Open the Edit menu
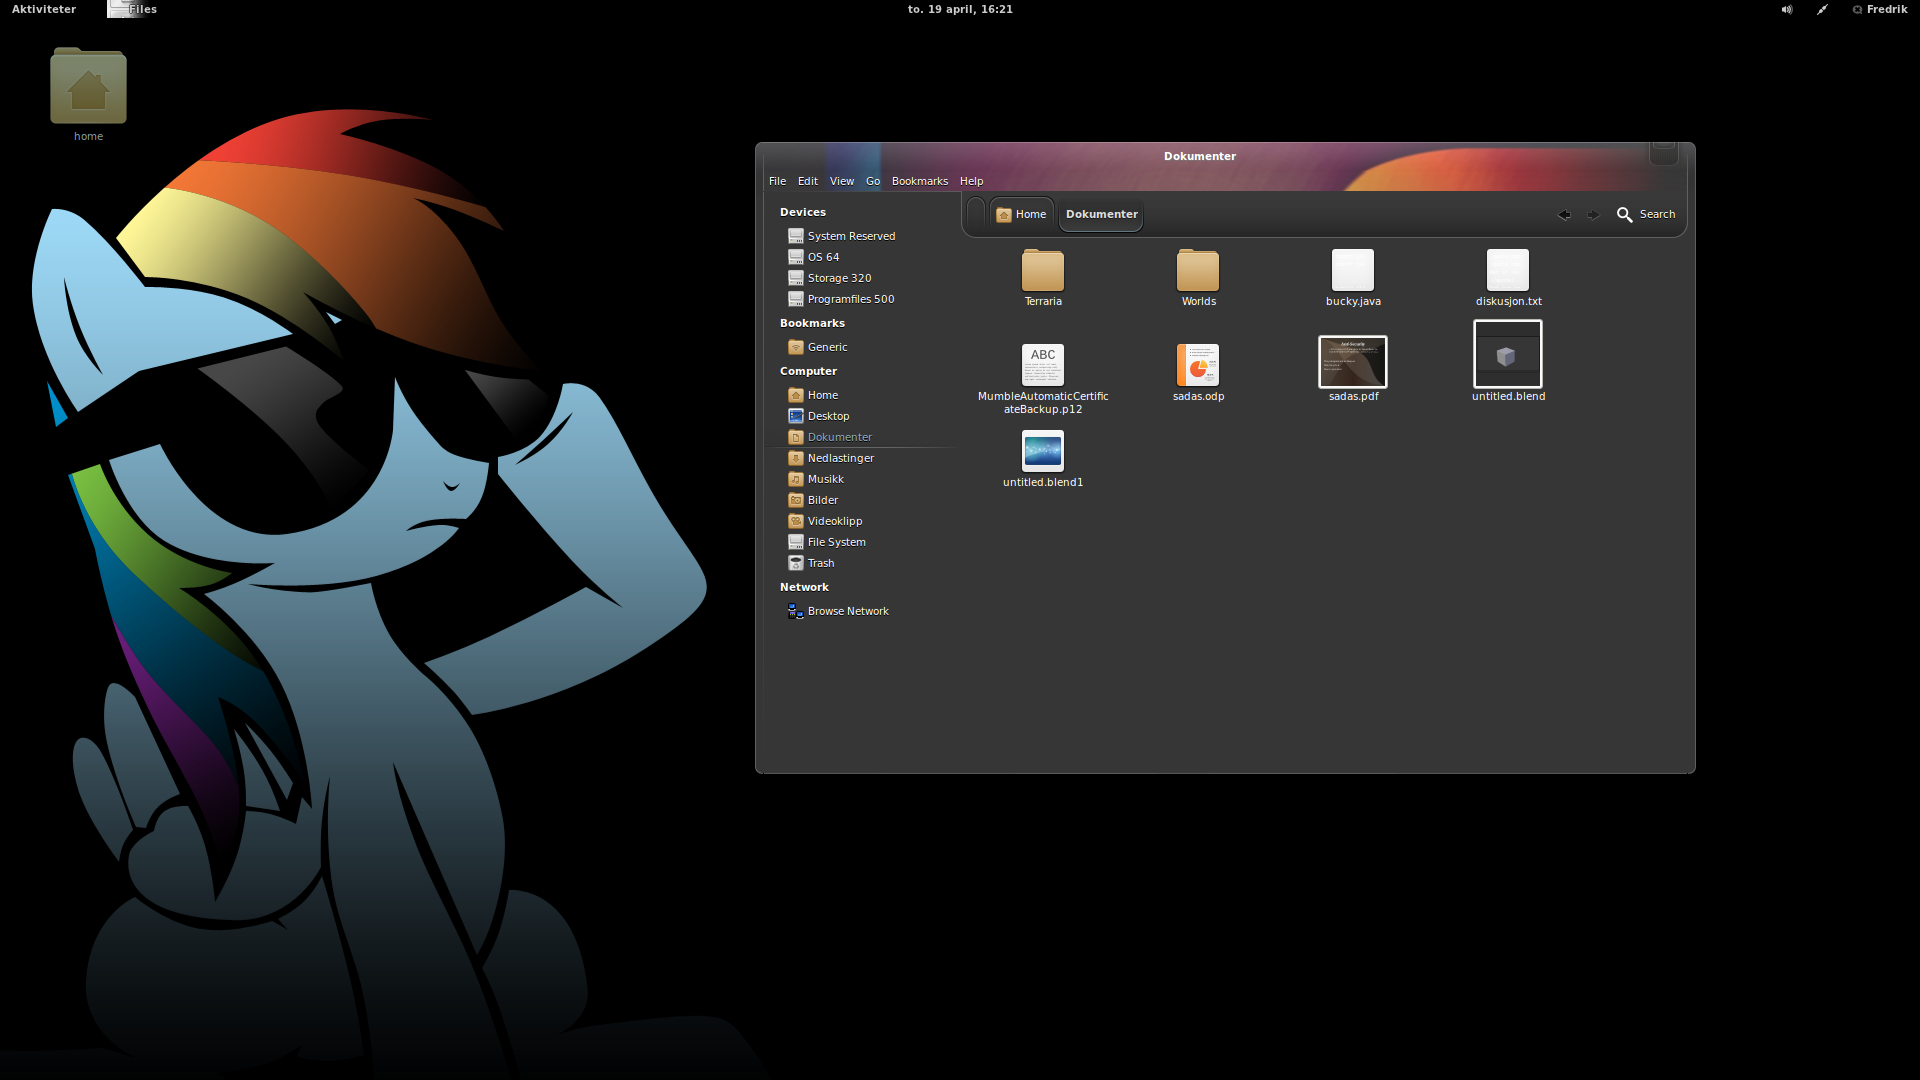 pos(807,181)
